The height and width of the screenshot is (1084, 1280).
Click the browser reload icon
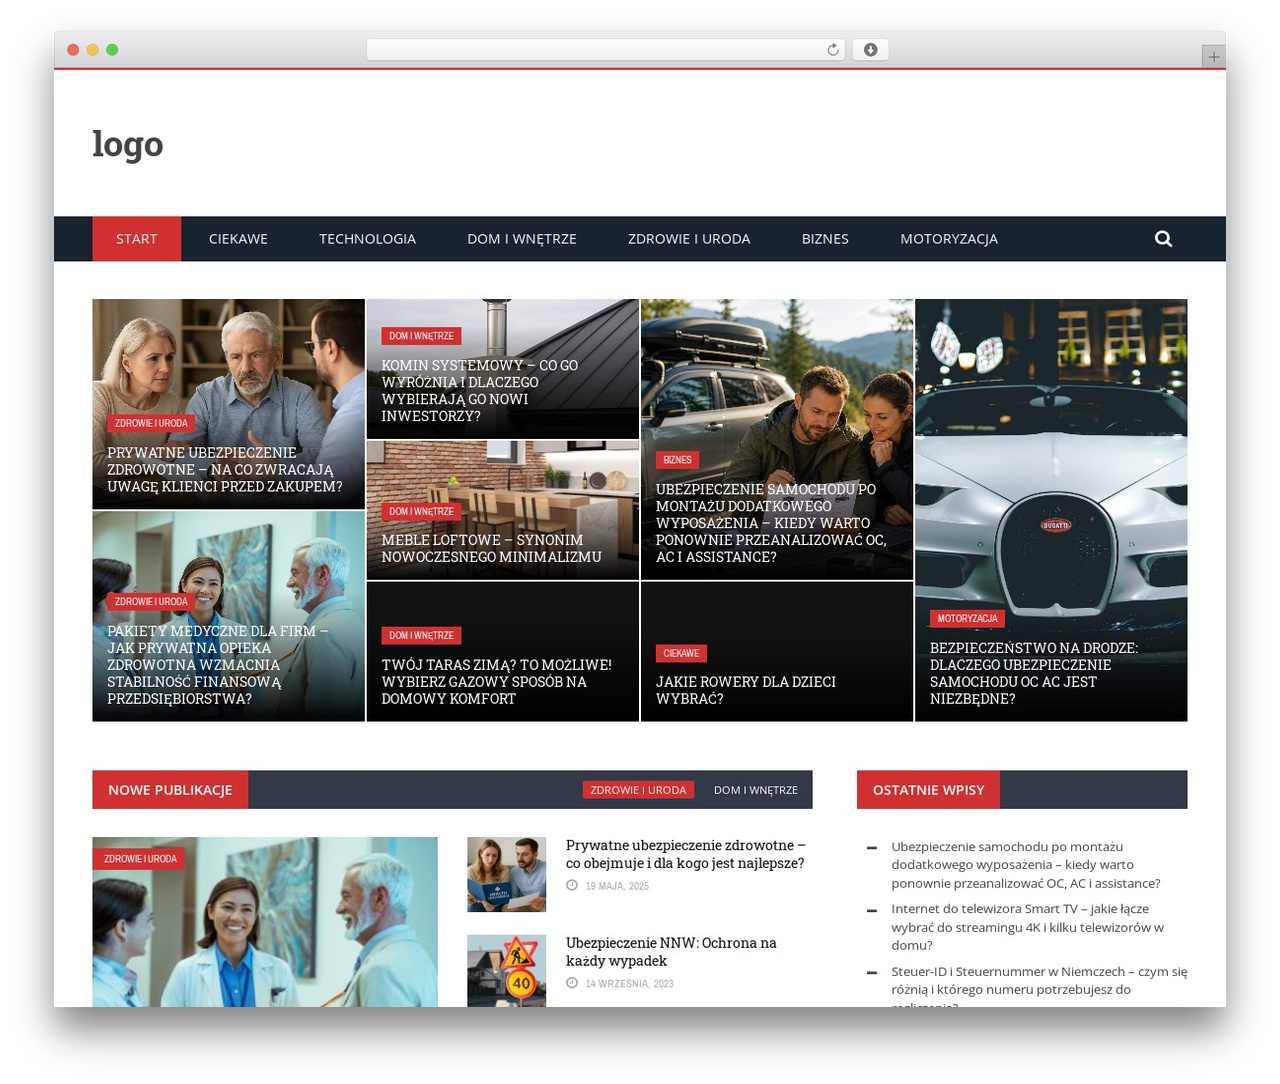(832, 50)
